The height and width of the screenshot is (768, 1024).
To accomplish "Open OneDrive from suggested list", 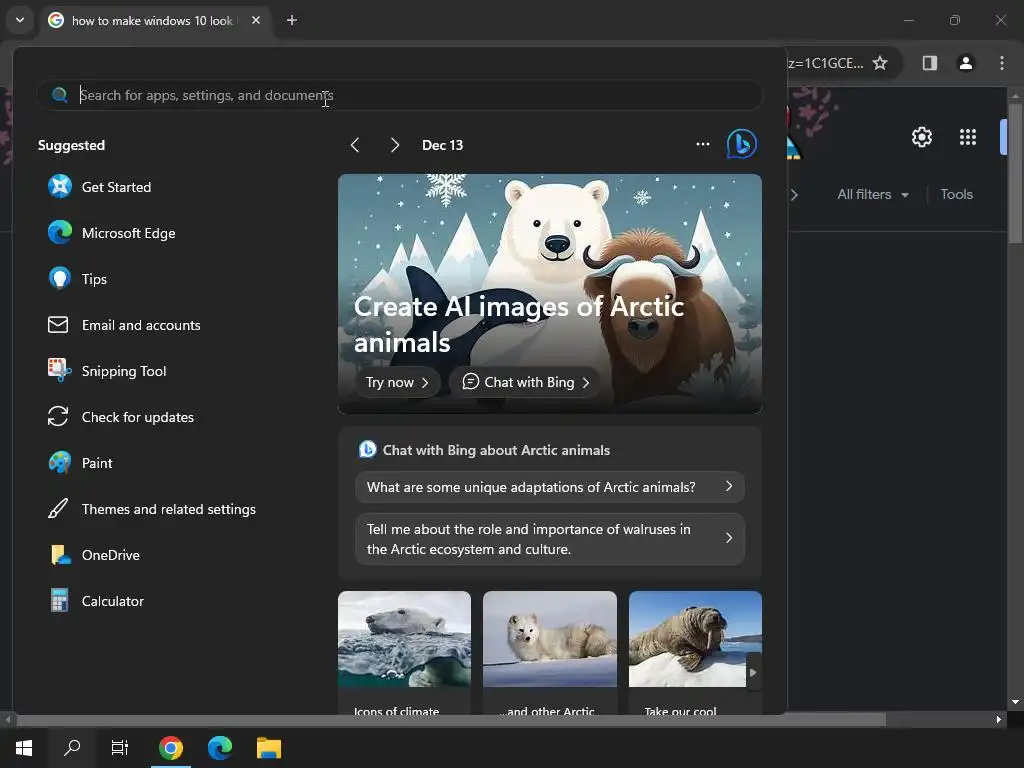I will [94, 555].
